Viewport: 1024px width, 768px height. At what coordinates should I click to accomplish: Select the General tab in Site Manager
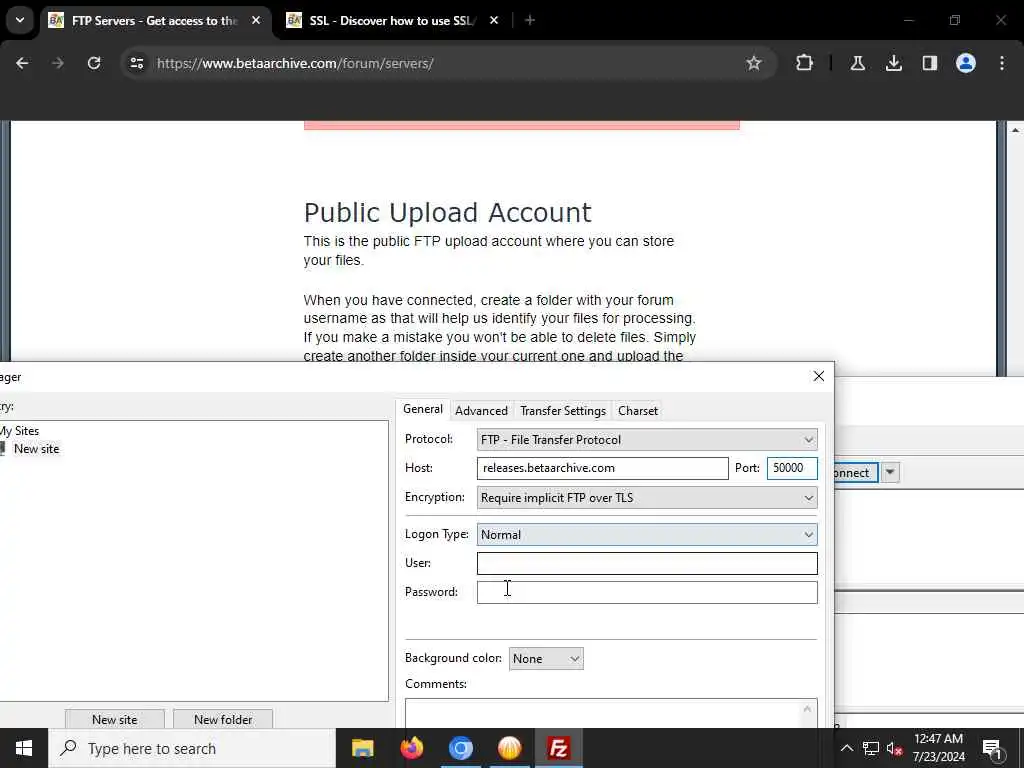[423, 409]
